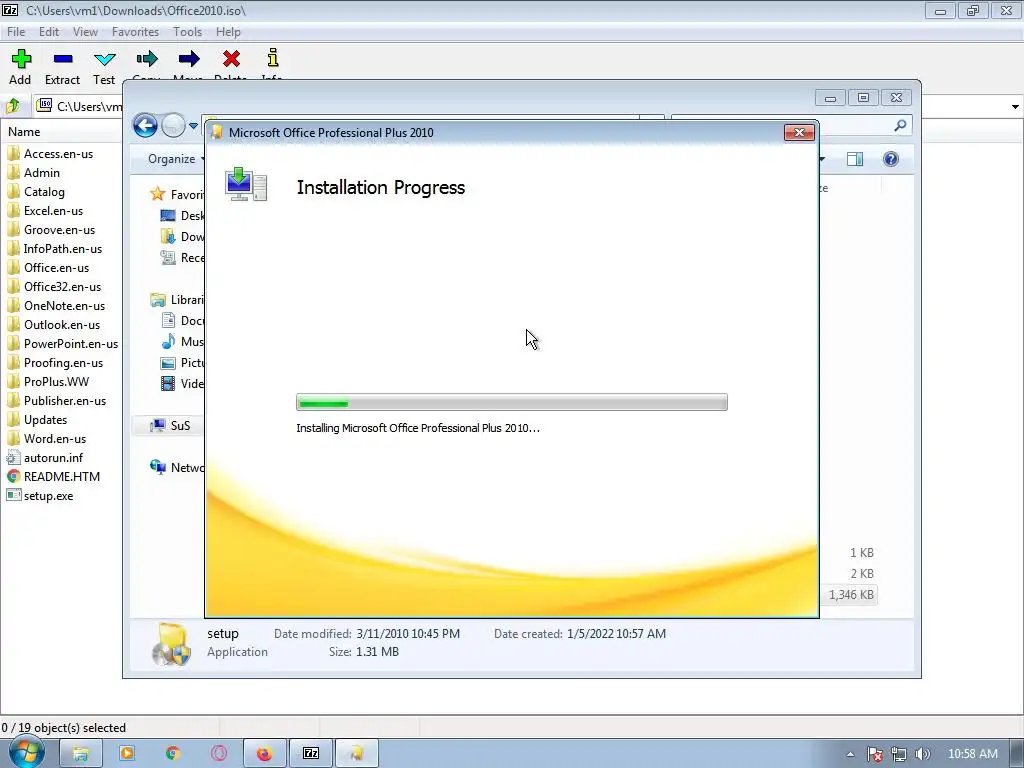This screenshot has width=1024, height=768.
Task: Click the 7-Zip Move arrow icon
Action: [x=189, y=59]
